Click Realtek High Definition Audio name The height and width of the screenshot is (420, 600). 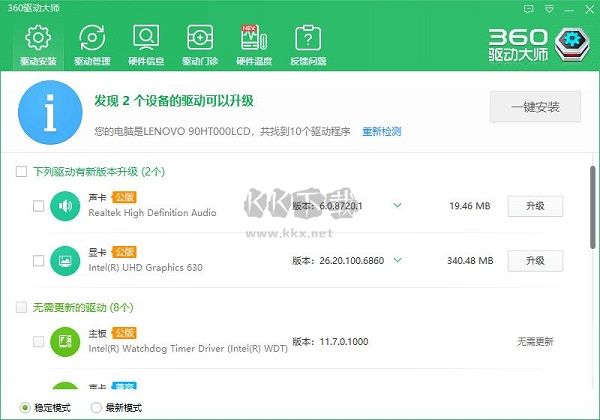152,213
